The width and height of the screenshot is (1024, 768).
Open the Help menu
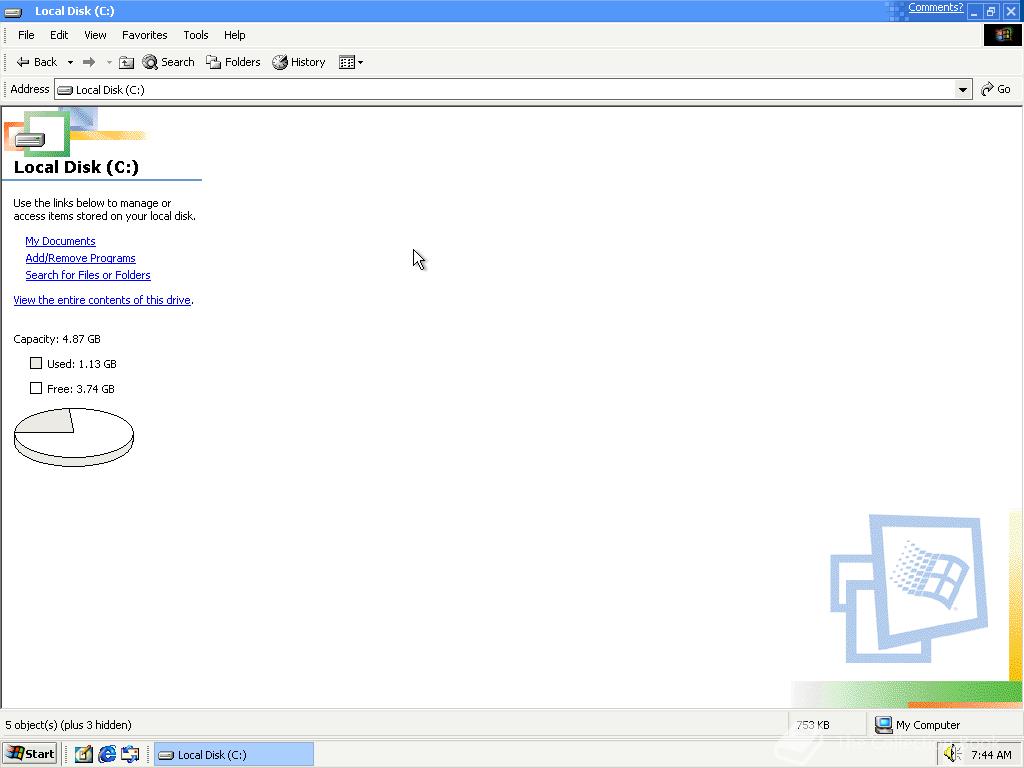point(234,35)
